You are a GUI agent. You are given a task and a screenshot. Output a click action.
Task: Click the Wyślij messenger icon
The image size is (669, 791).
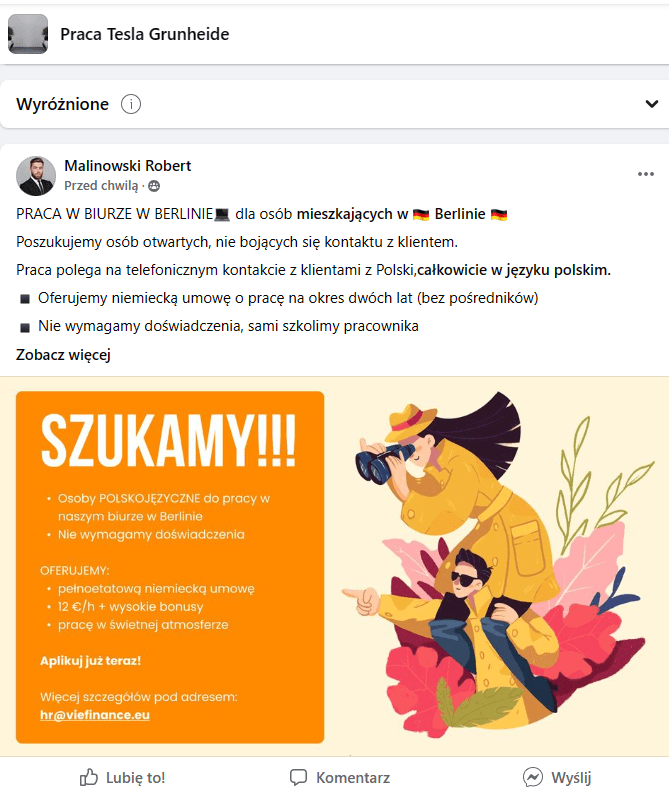(x=533, y=777)
